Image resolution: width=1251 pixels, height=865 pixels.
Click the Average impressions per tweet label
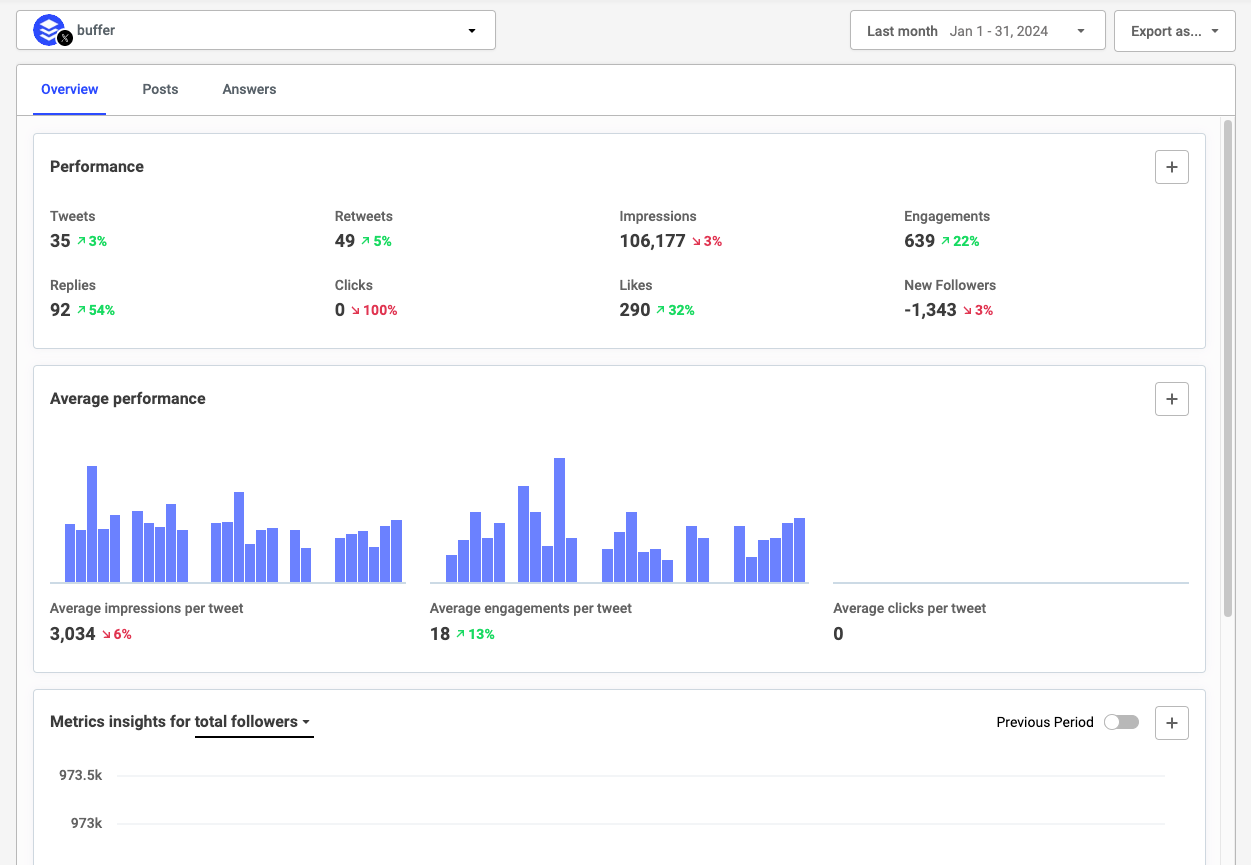tap(146, 608)
